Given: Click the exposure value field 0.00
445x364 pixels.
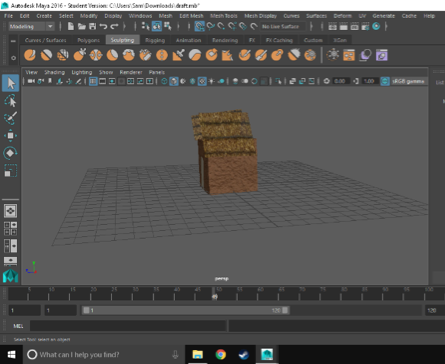Looking at the screenshot, I should click(340, 81).
